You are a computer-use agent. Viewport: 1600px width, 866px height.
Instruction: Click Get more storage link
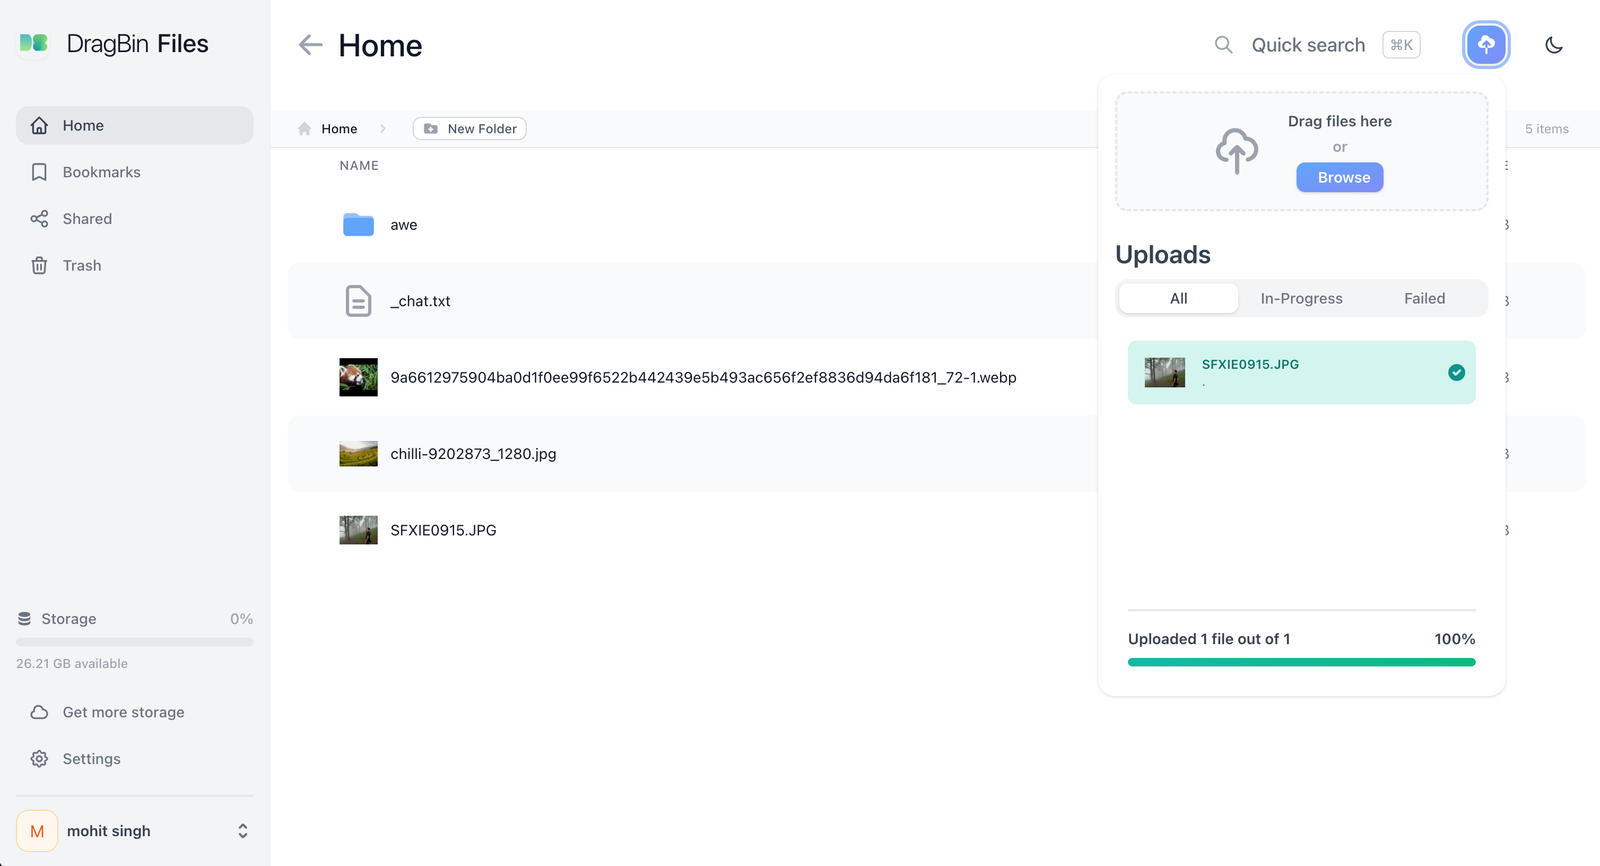click(x=123, y=712)
